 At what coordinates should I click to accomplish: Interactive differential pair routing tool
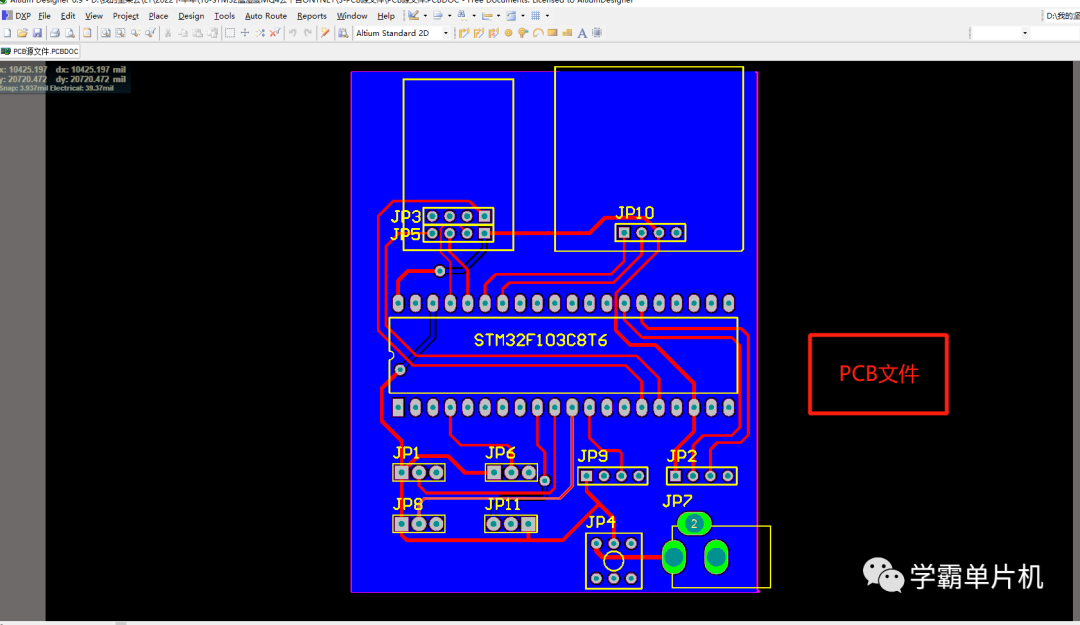[x=494, y=32]
